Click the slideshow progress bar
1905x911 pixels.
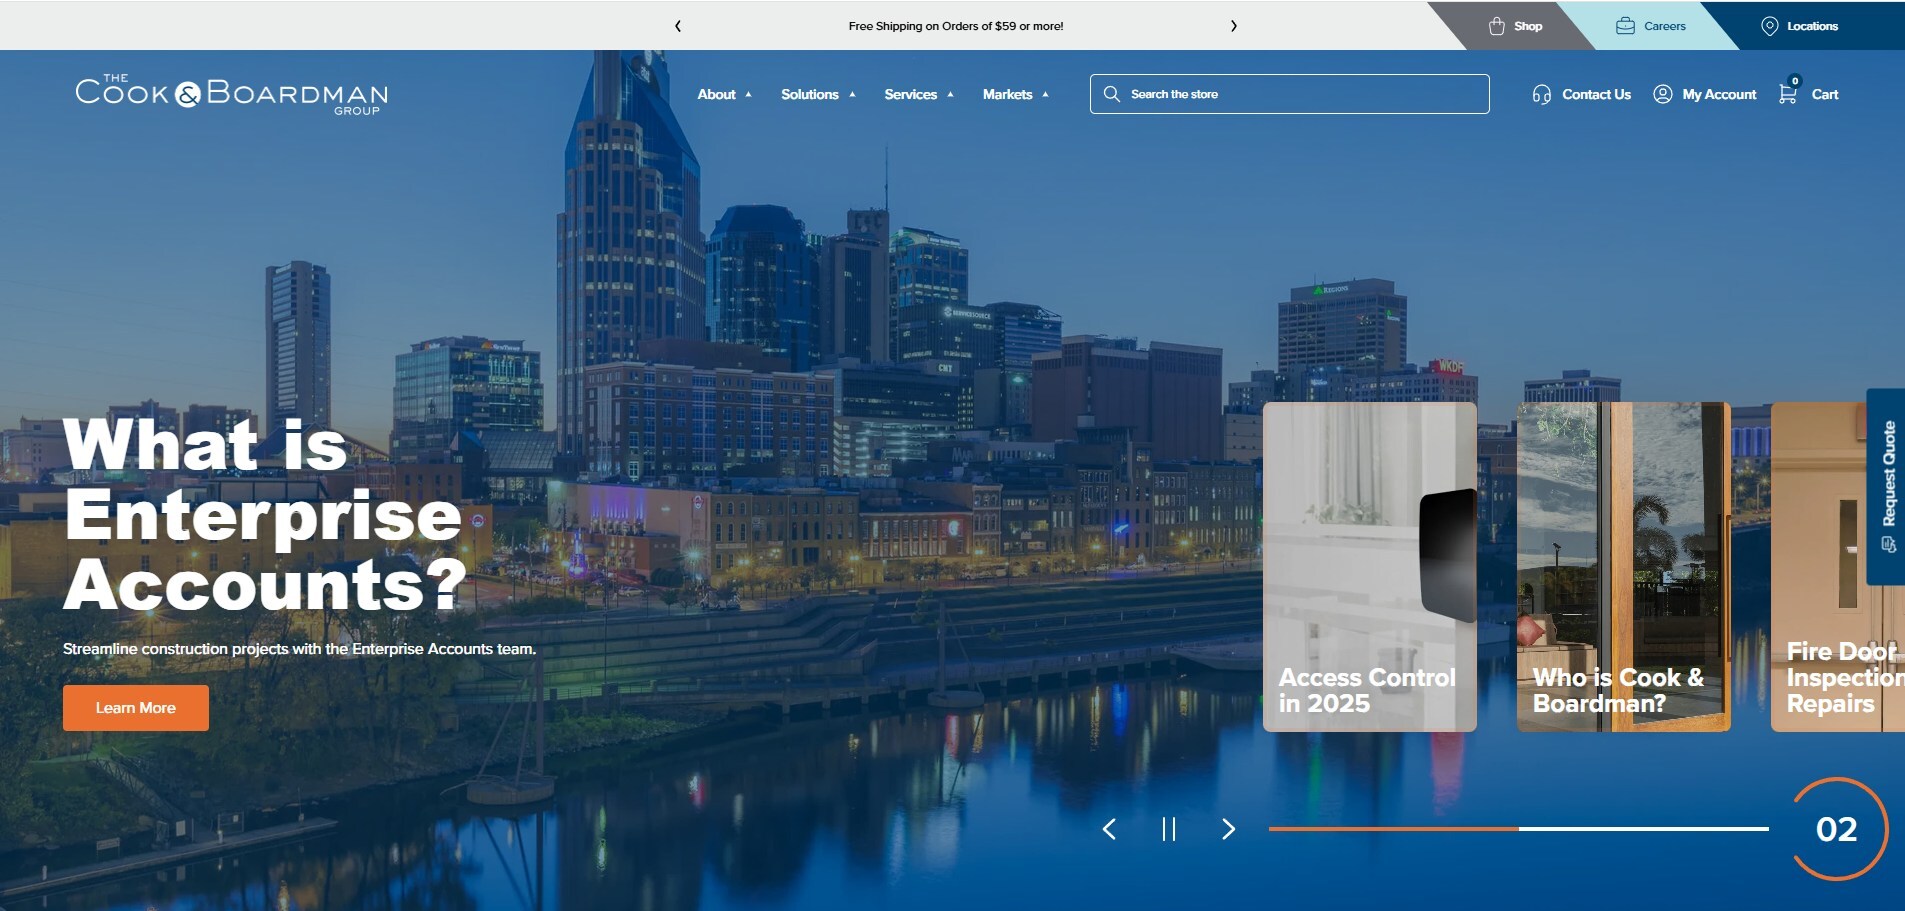pyautogui.click(x=1518, y=829)
